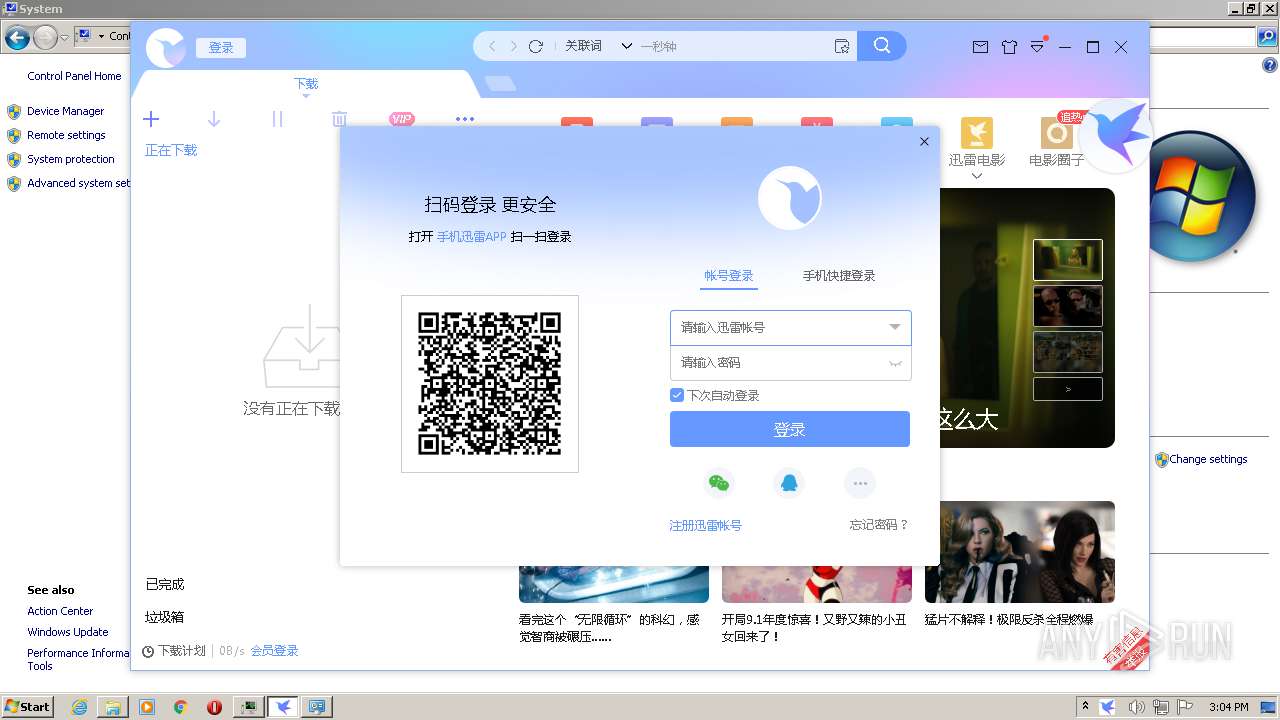Open the mail envelope icon in title bar
1280x720 pixels.
[980, 47]
